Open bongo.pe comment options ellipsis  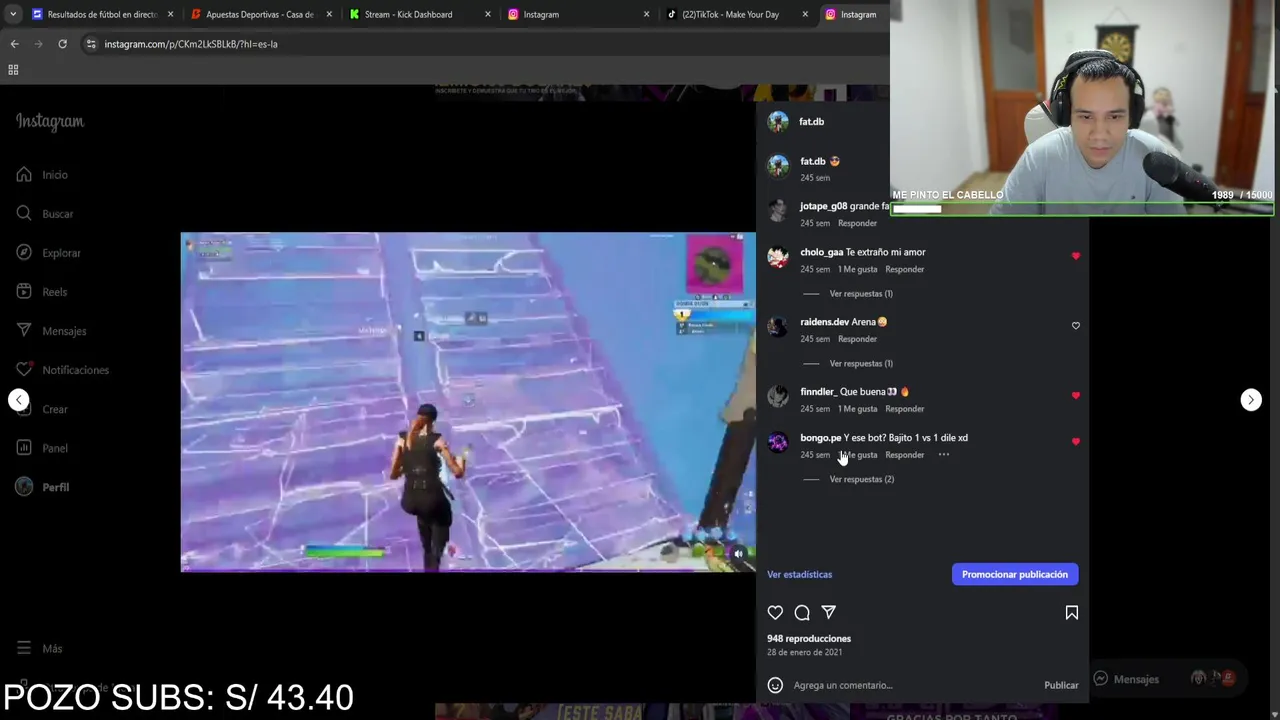(x=943, y=455)
